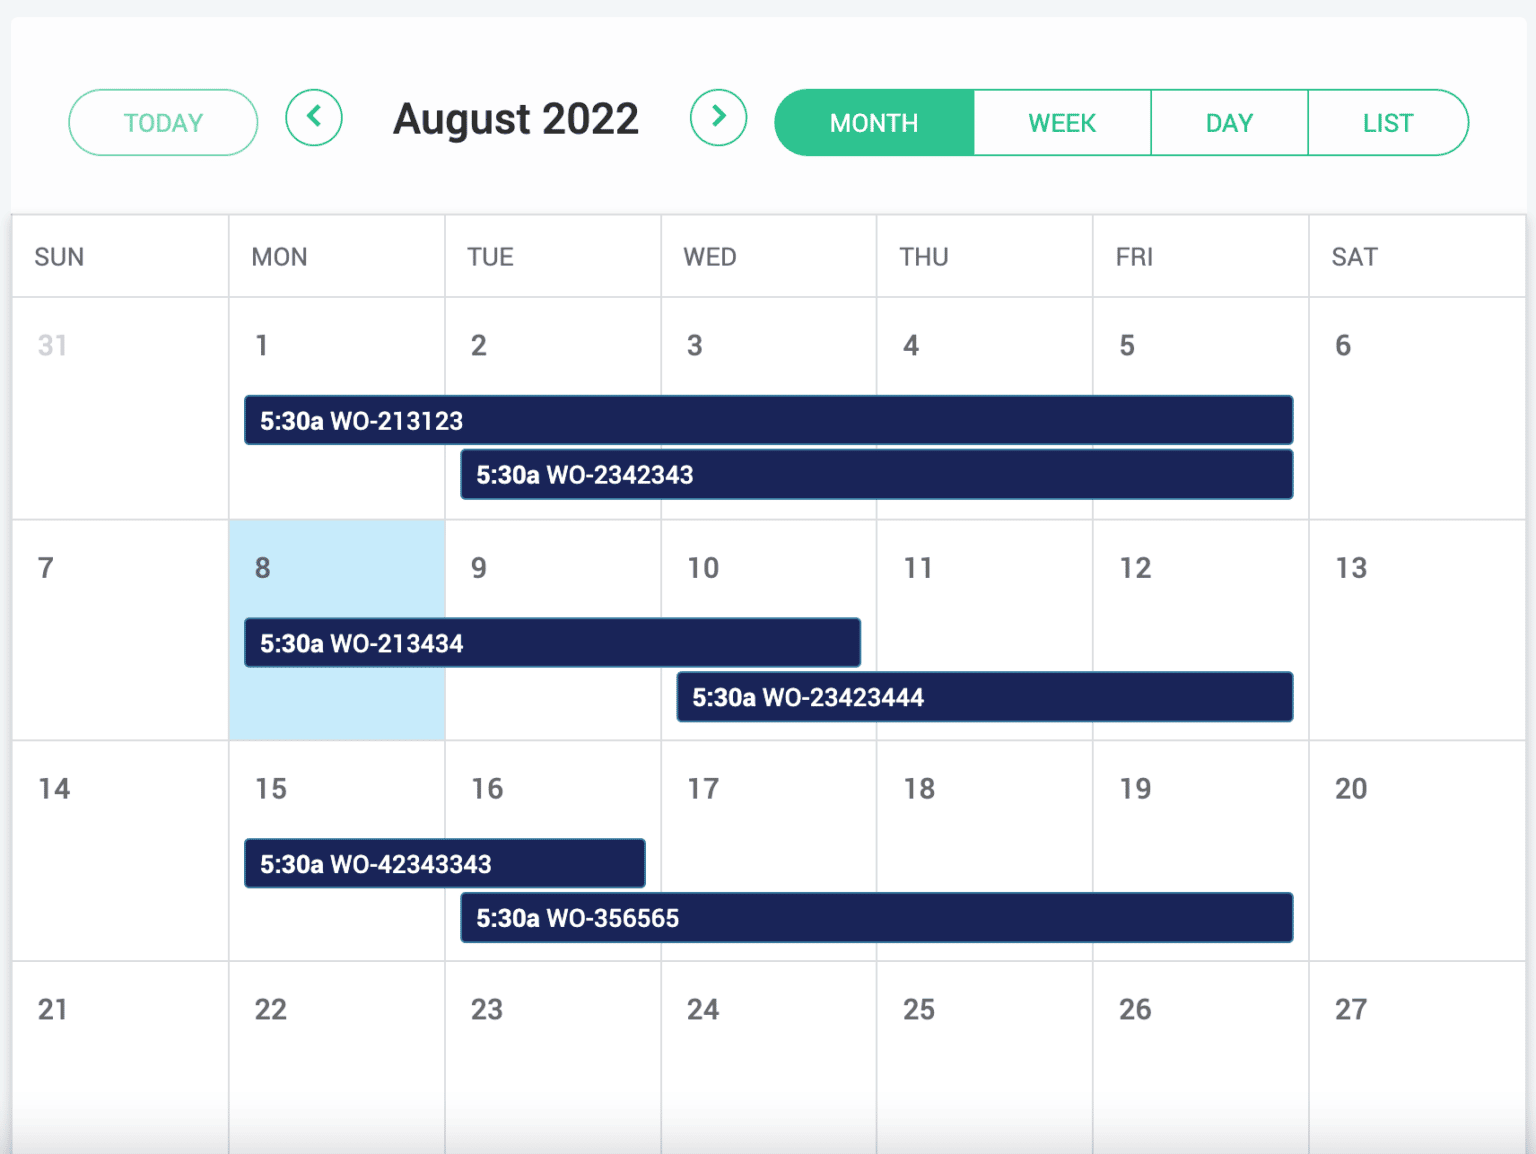Screen dimensions: 1536x1154
Task: Click the Today button
Action: pos(163,123)
